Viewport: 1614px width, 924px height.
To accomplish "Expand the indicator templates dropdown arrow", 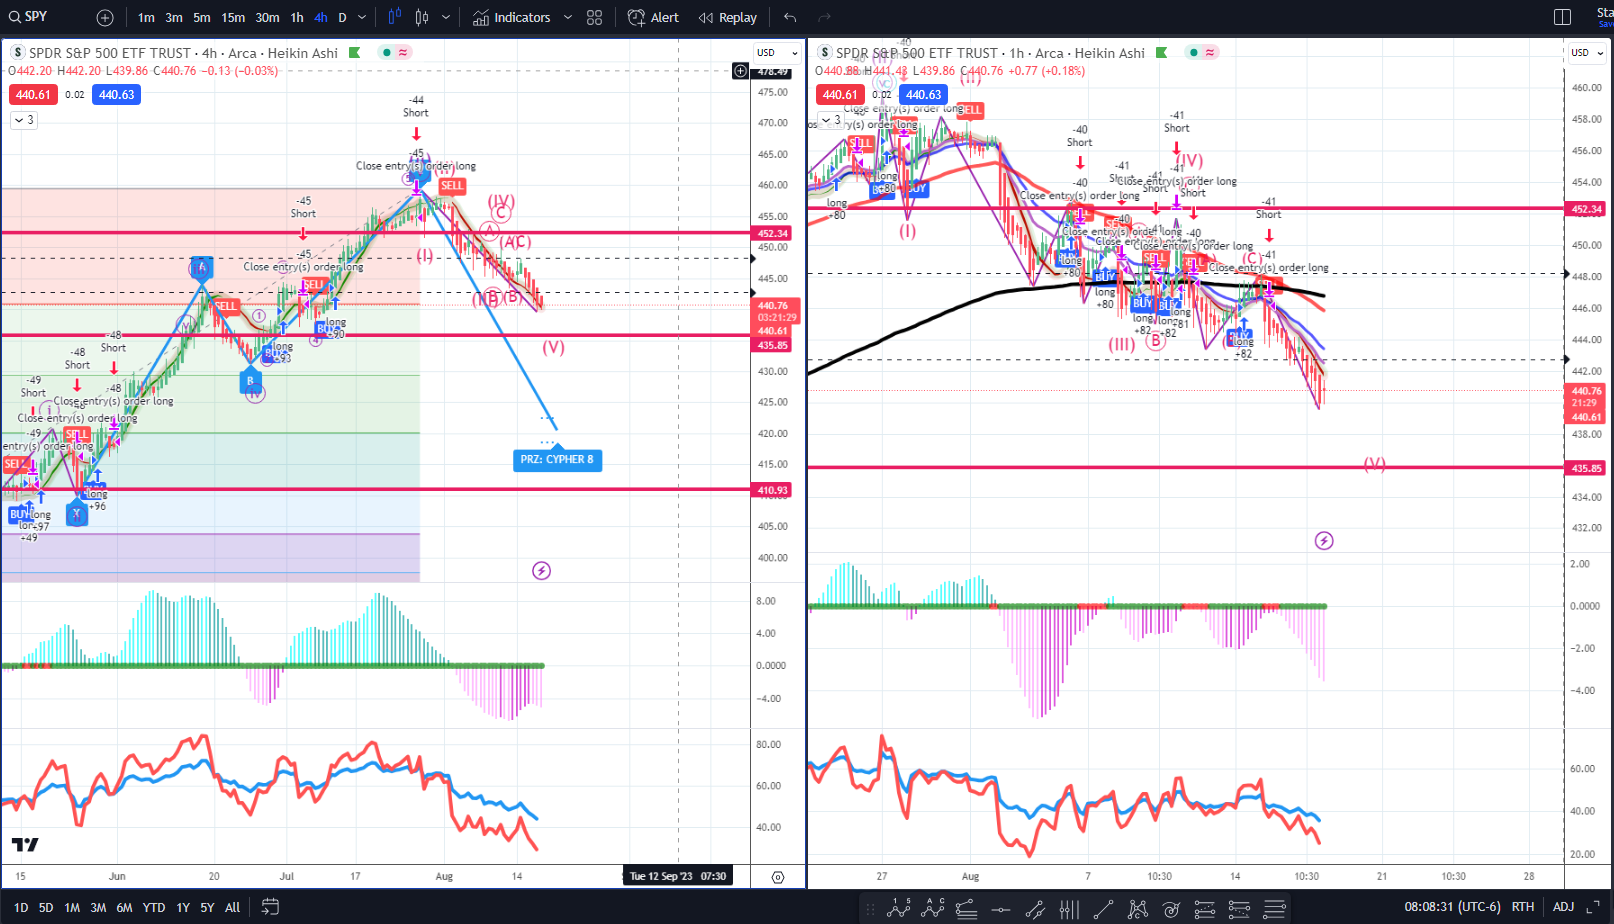I will click(x=568, y=17).
